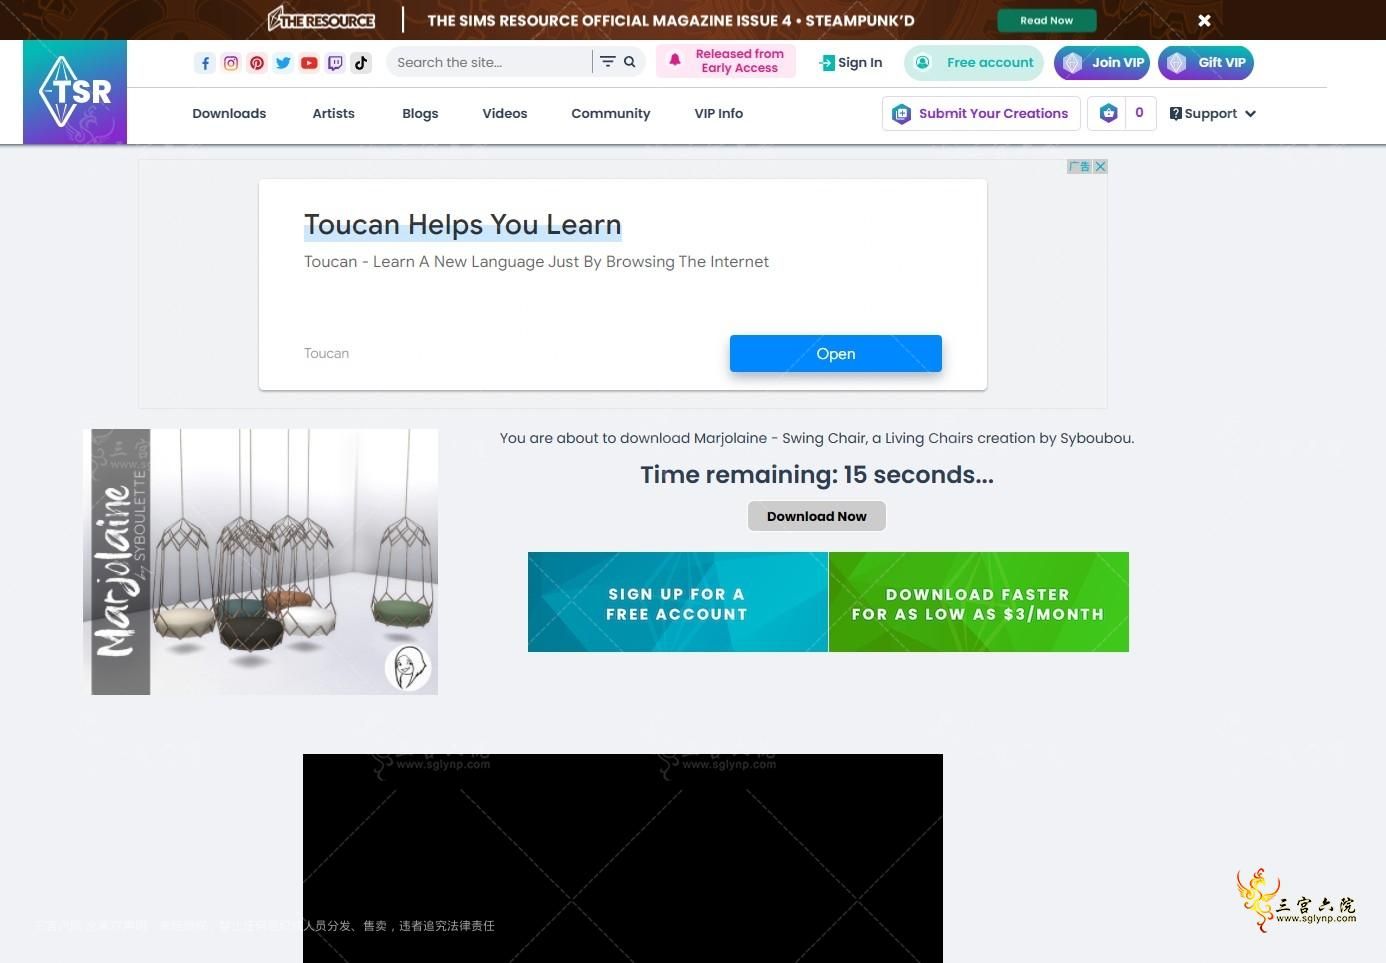Screen dimensions: 1386x963
Task: Click the Join VIP button
Action: pos(1101,62)
